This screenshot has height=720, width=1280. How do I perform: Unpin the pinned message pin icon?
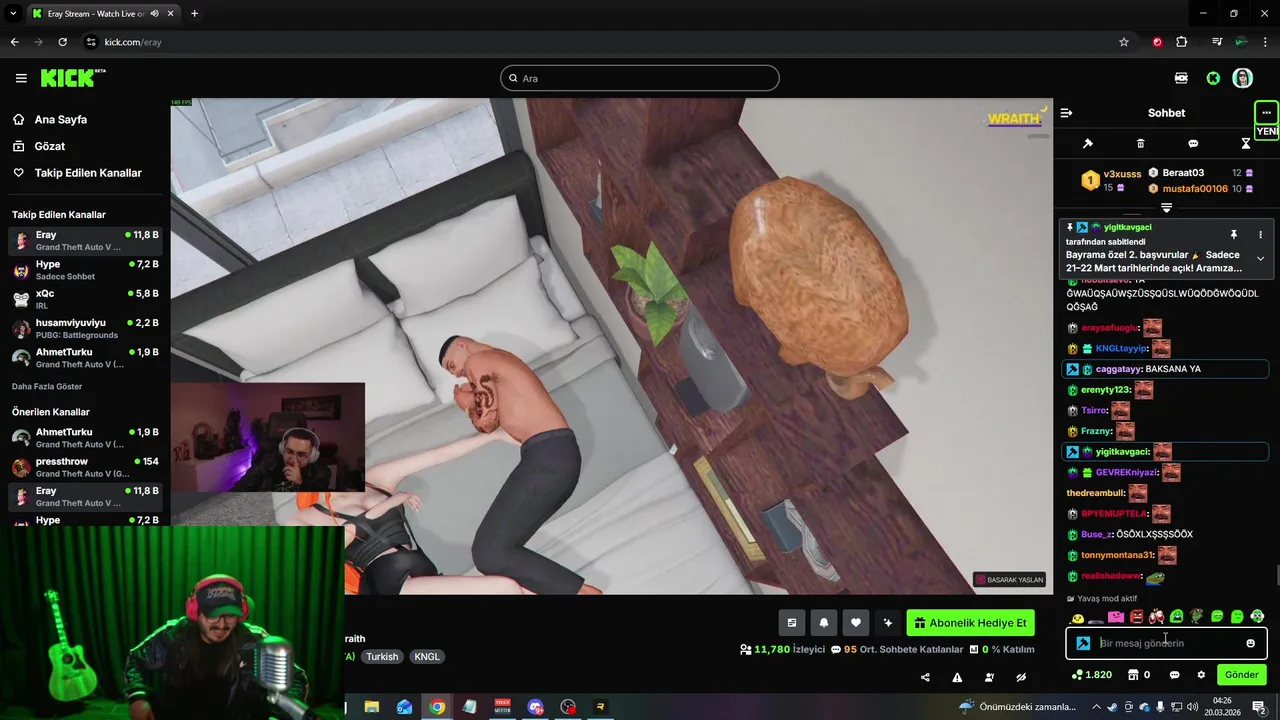pyautogui.click(x=1234, y=234)
